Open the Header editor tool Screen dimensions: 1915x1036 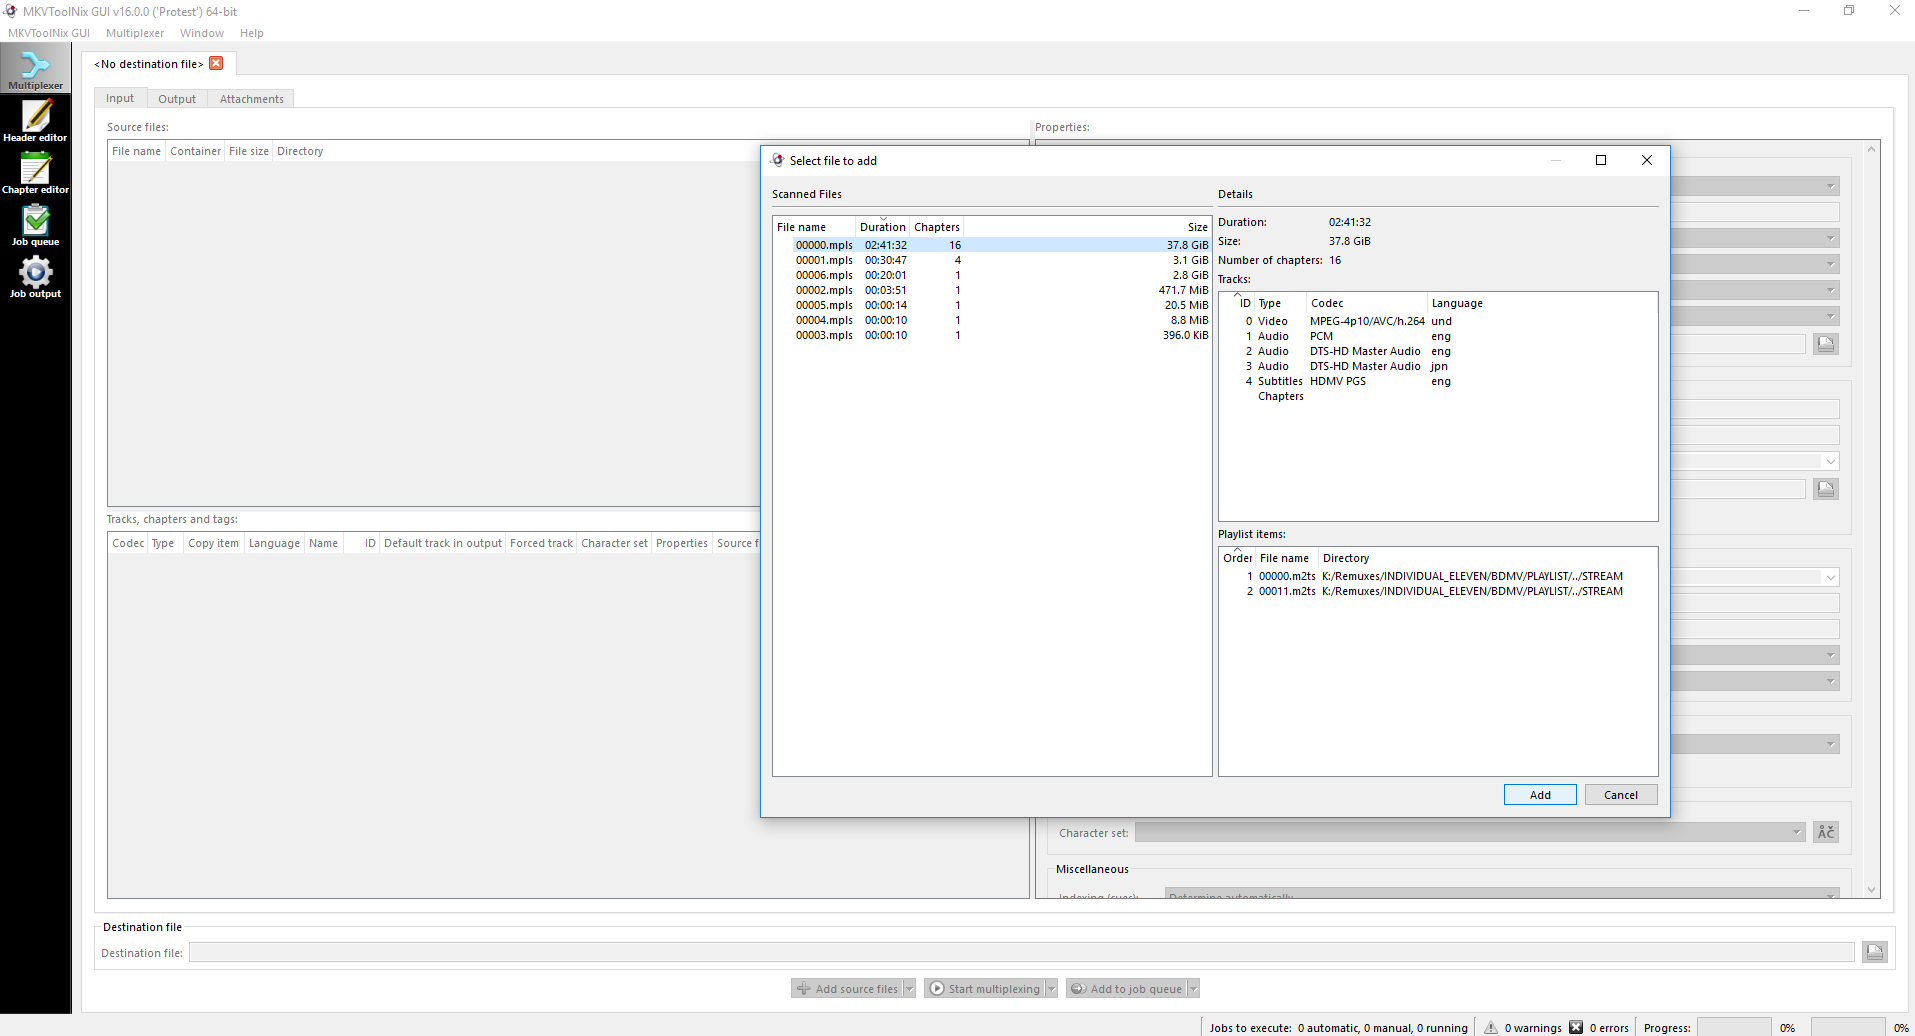[35, 121]
